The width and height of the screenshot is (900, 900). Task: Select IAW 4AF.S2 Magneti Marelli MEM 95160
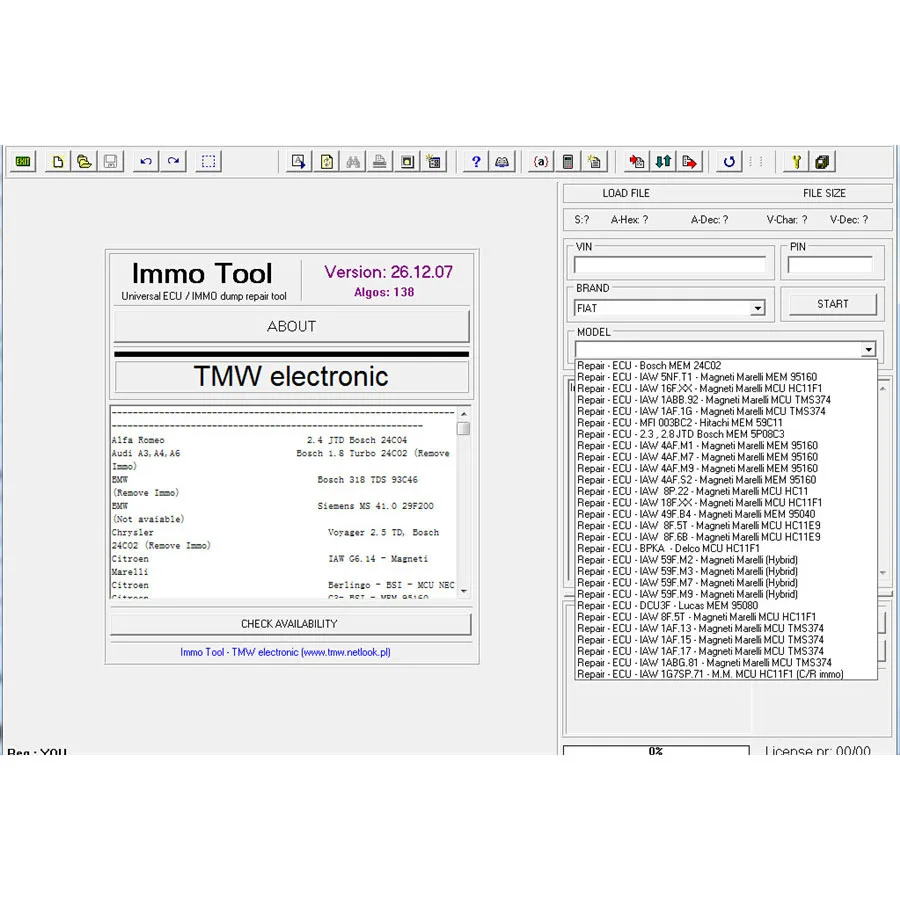tap(726, 480)
